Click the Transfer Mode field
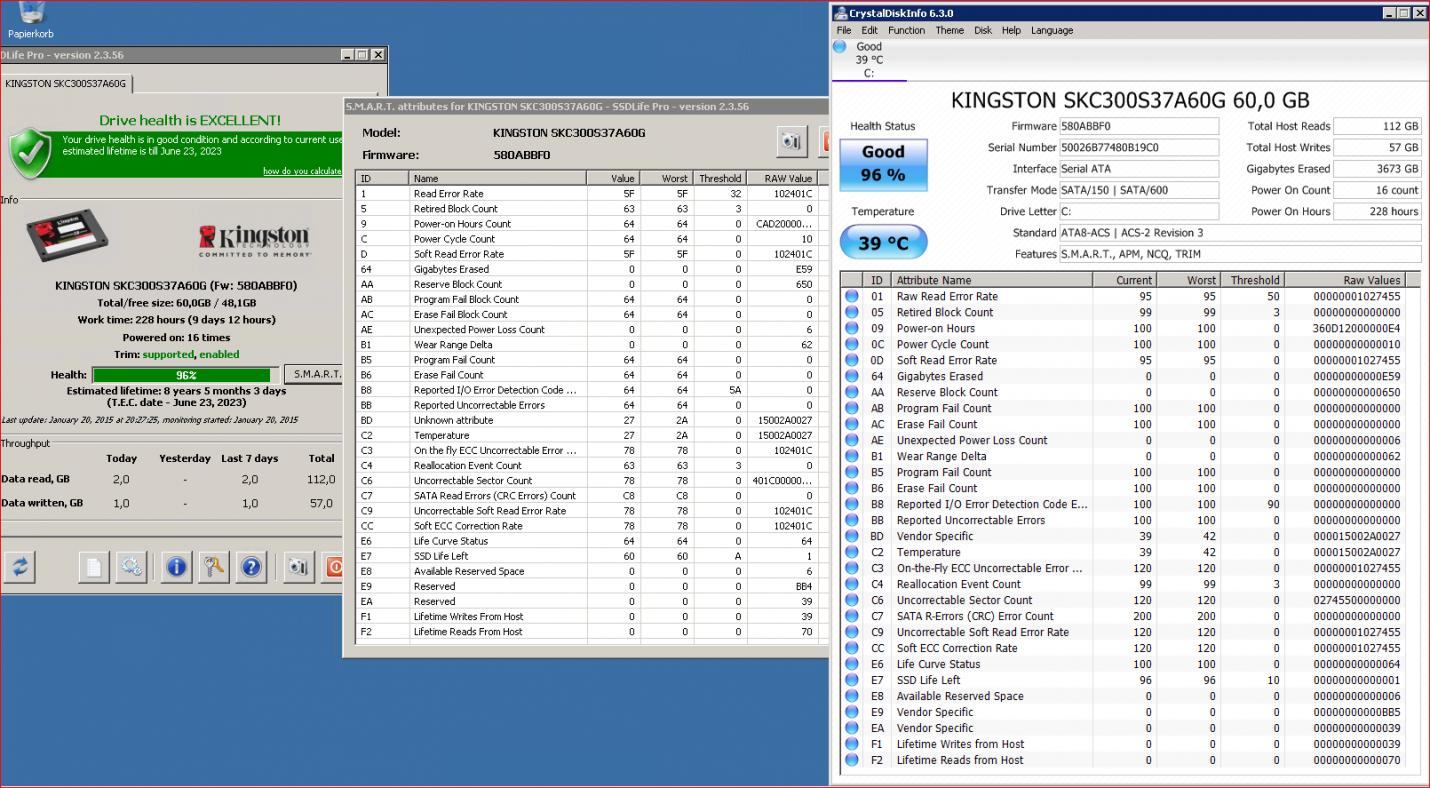 (1139, 190)
